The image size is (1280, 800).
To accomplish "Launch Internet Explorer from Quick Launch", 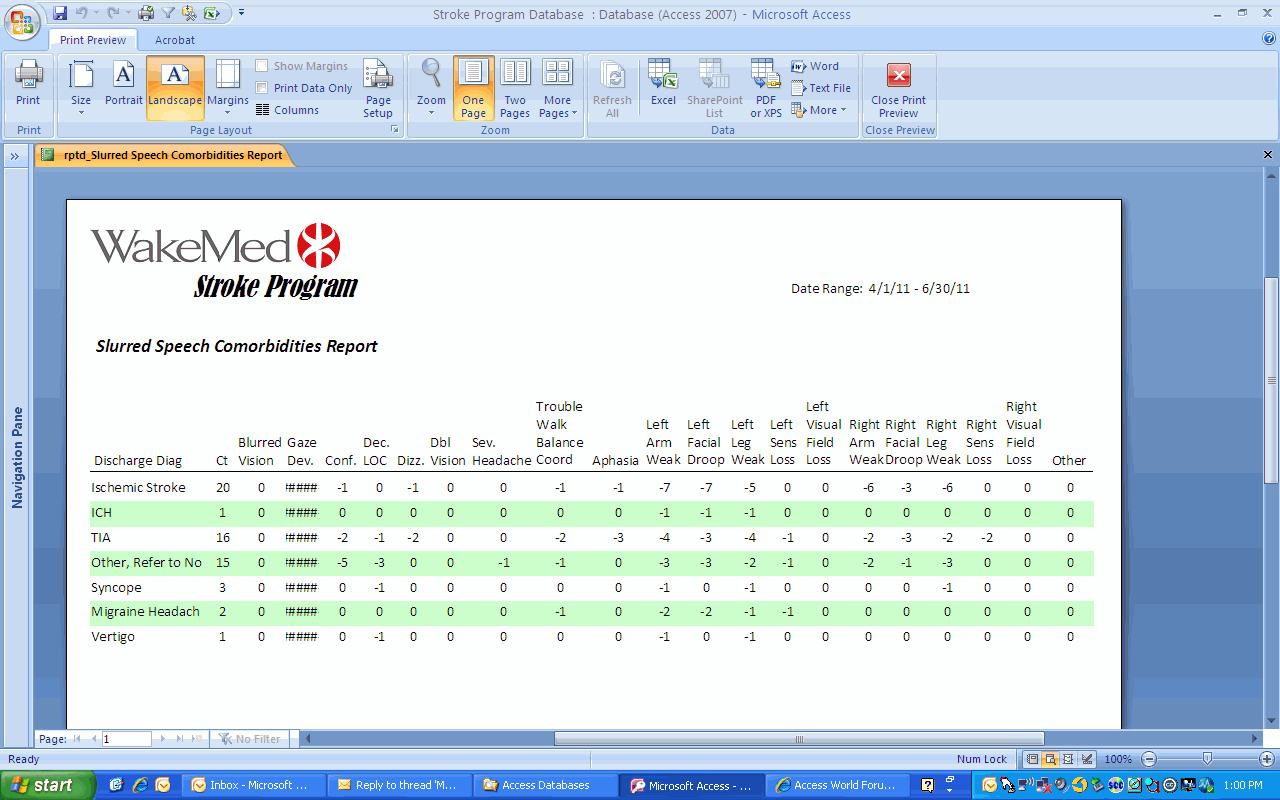I will click(x=140, y=785).
